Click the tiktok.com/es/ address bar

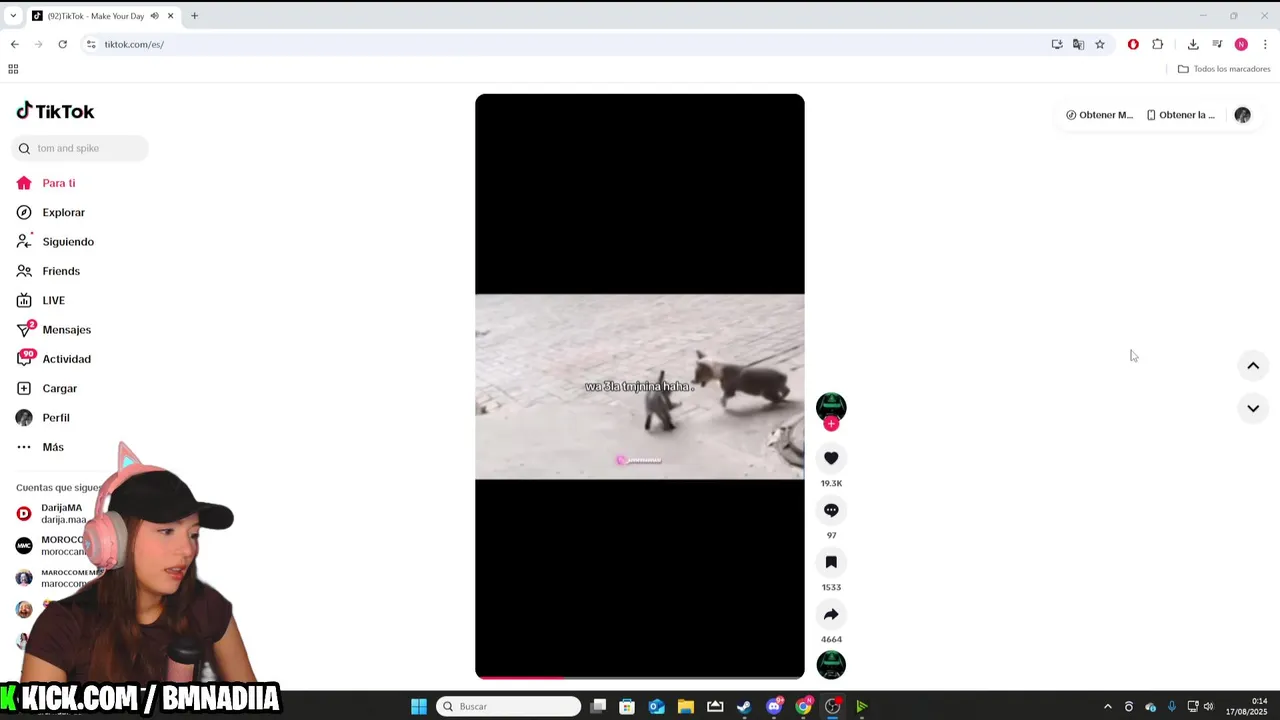tap(560, 44)
